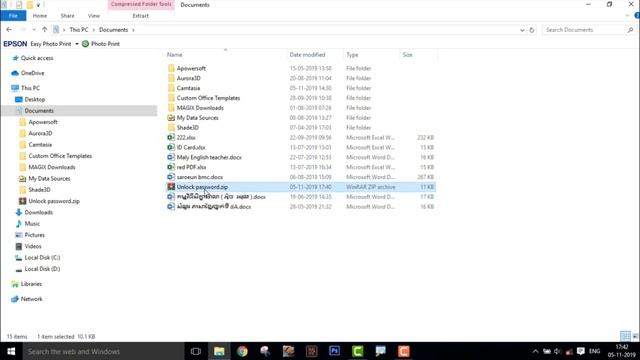This screenshot has height=360, width=640.
Task: Click the volume icon in system tray
Action: pyautogui.click(x=558, y=351)
